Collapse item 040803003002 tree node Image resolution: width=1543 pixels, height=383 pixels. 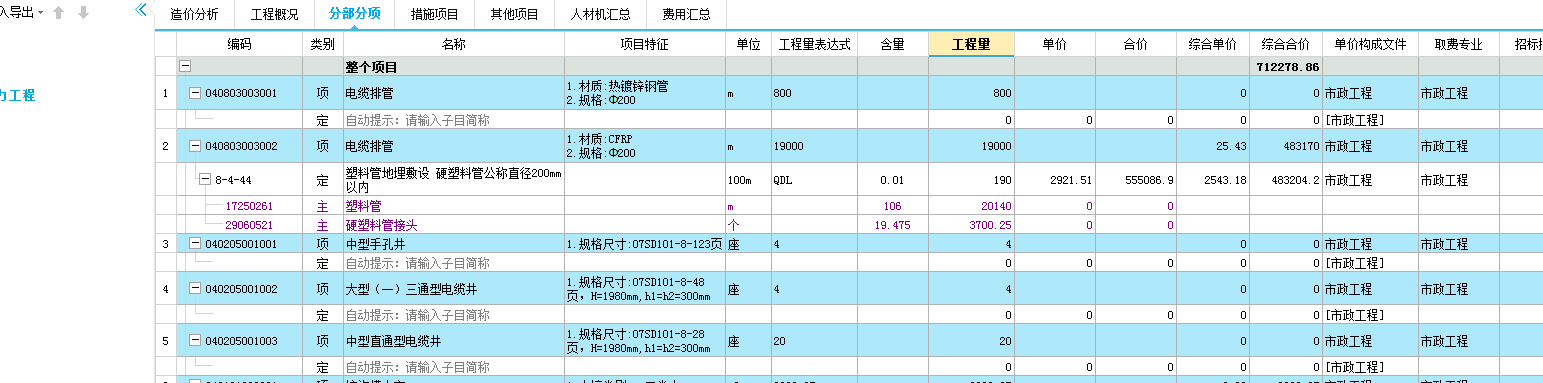click(195, 146)
